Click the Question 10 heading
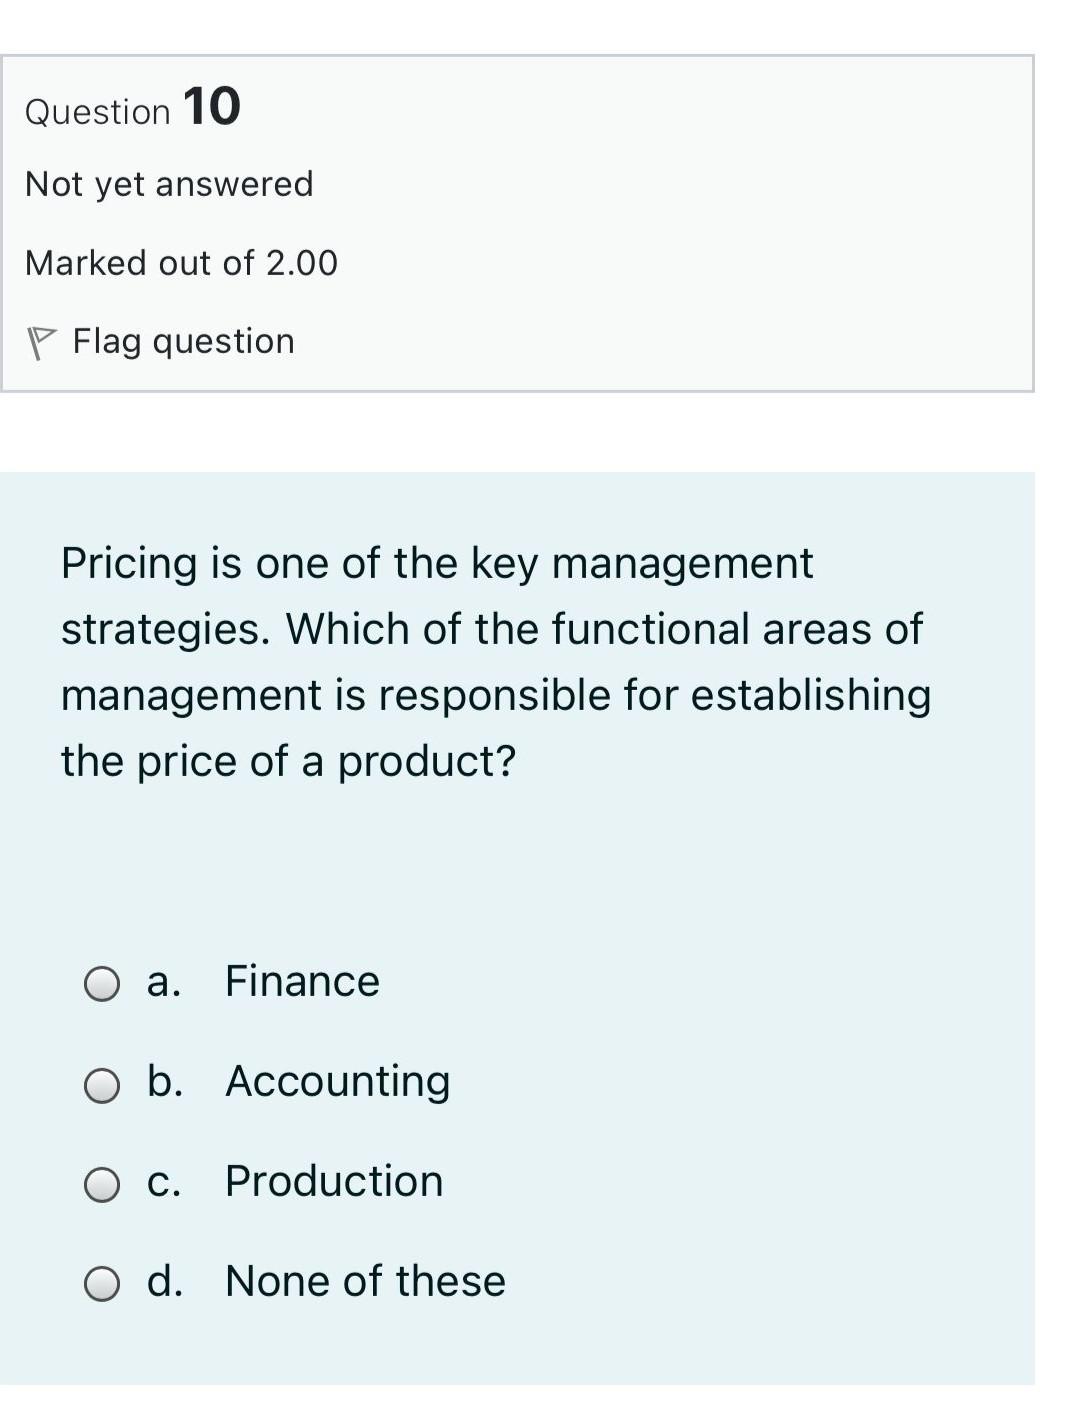 pos(132,108)
